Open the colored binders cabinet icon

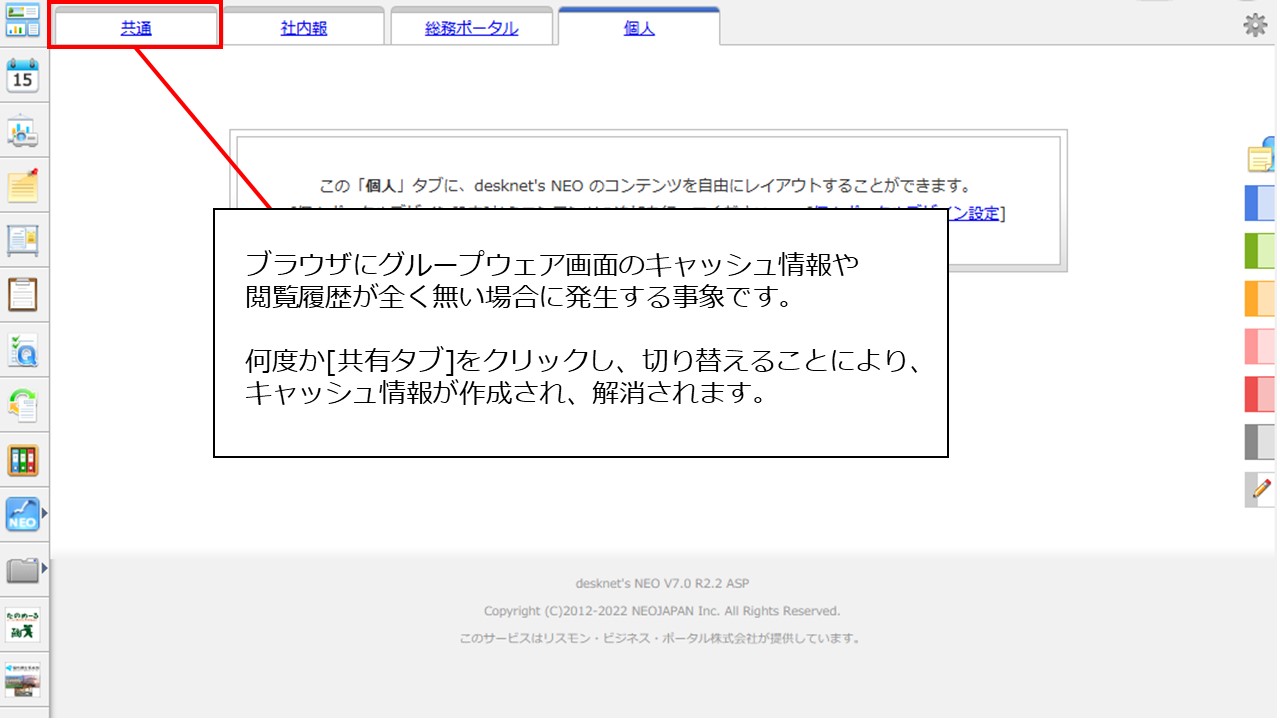point(22,460)
